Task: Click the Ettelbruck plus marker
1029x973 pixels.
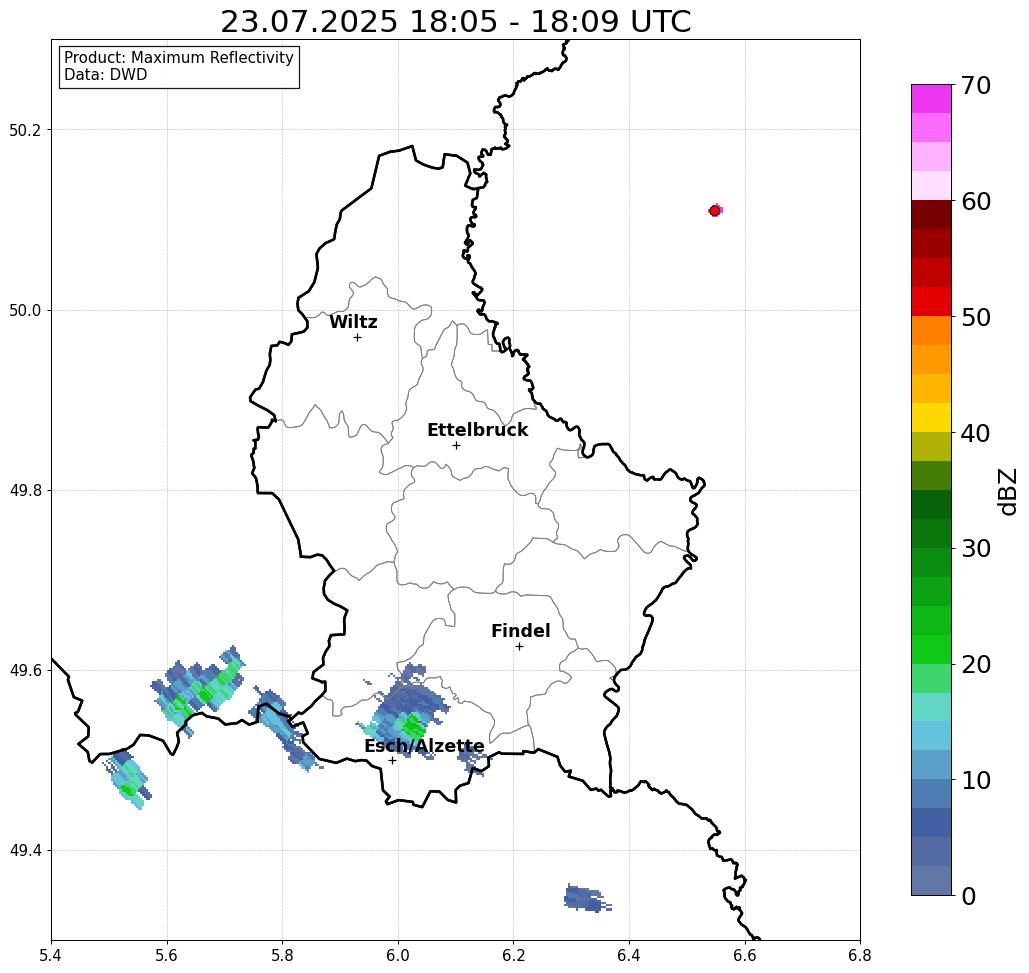Action: [457, 445]
